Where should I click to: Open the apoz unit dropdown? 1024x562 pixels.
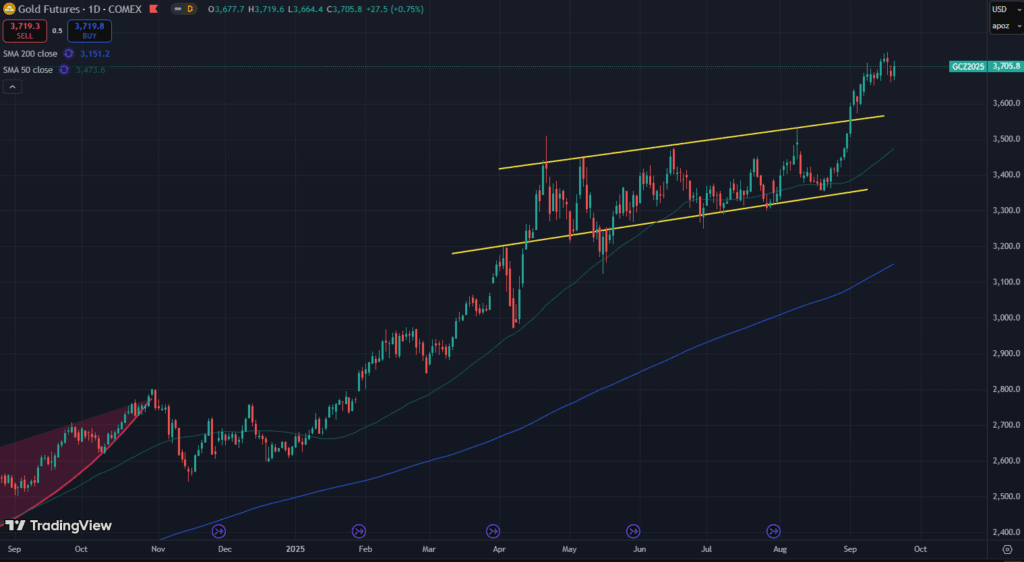1001,27
